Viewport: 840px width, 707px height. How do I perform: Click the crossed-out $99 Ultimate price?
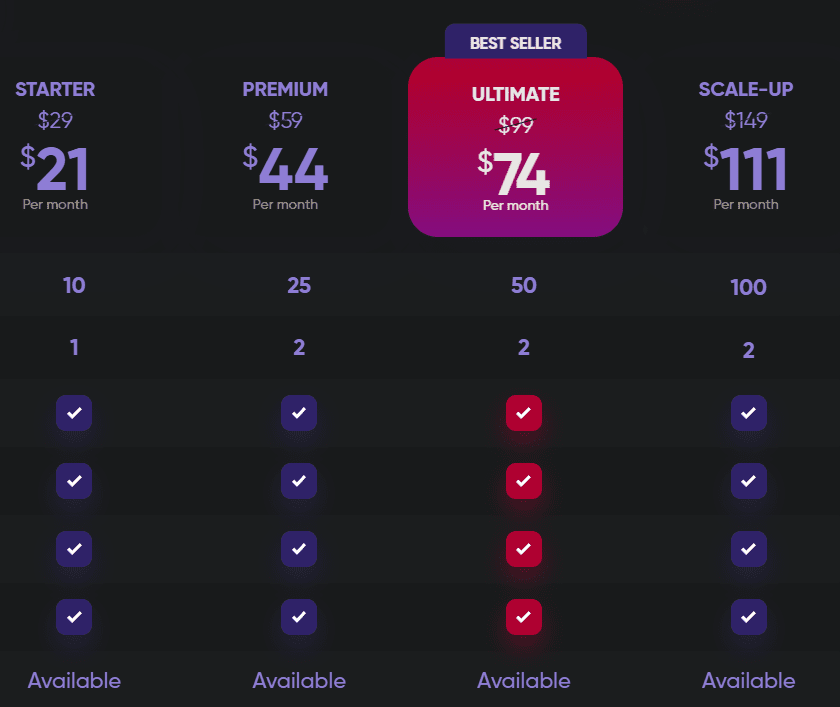[515, 125]
